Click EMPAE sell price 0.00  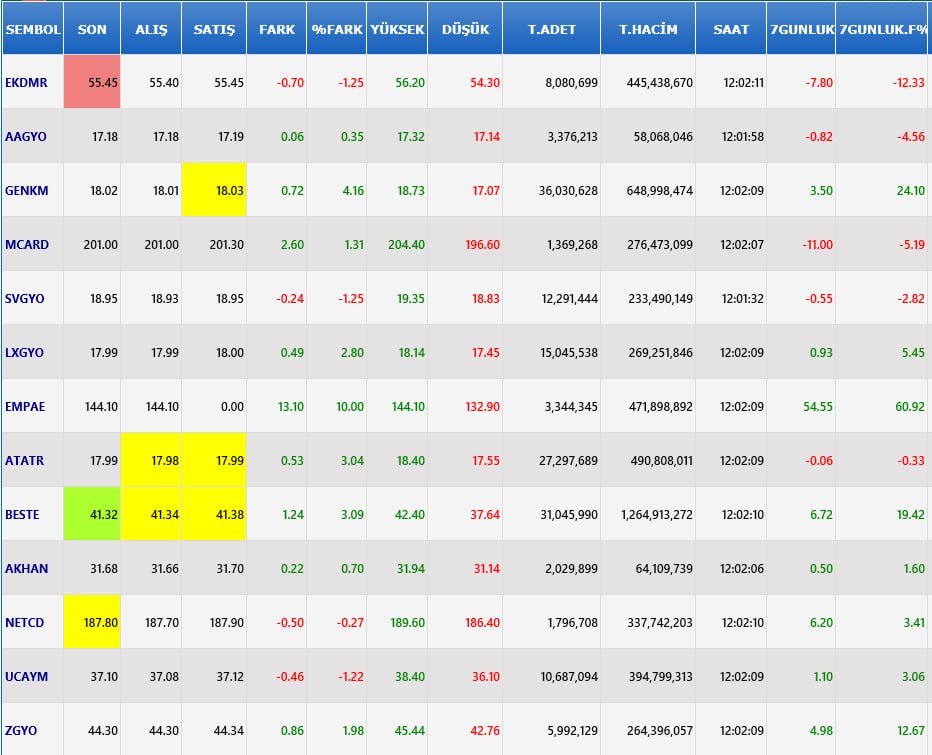(x=232, y=407)
